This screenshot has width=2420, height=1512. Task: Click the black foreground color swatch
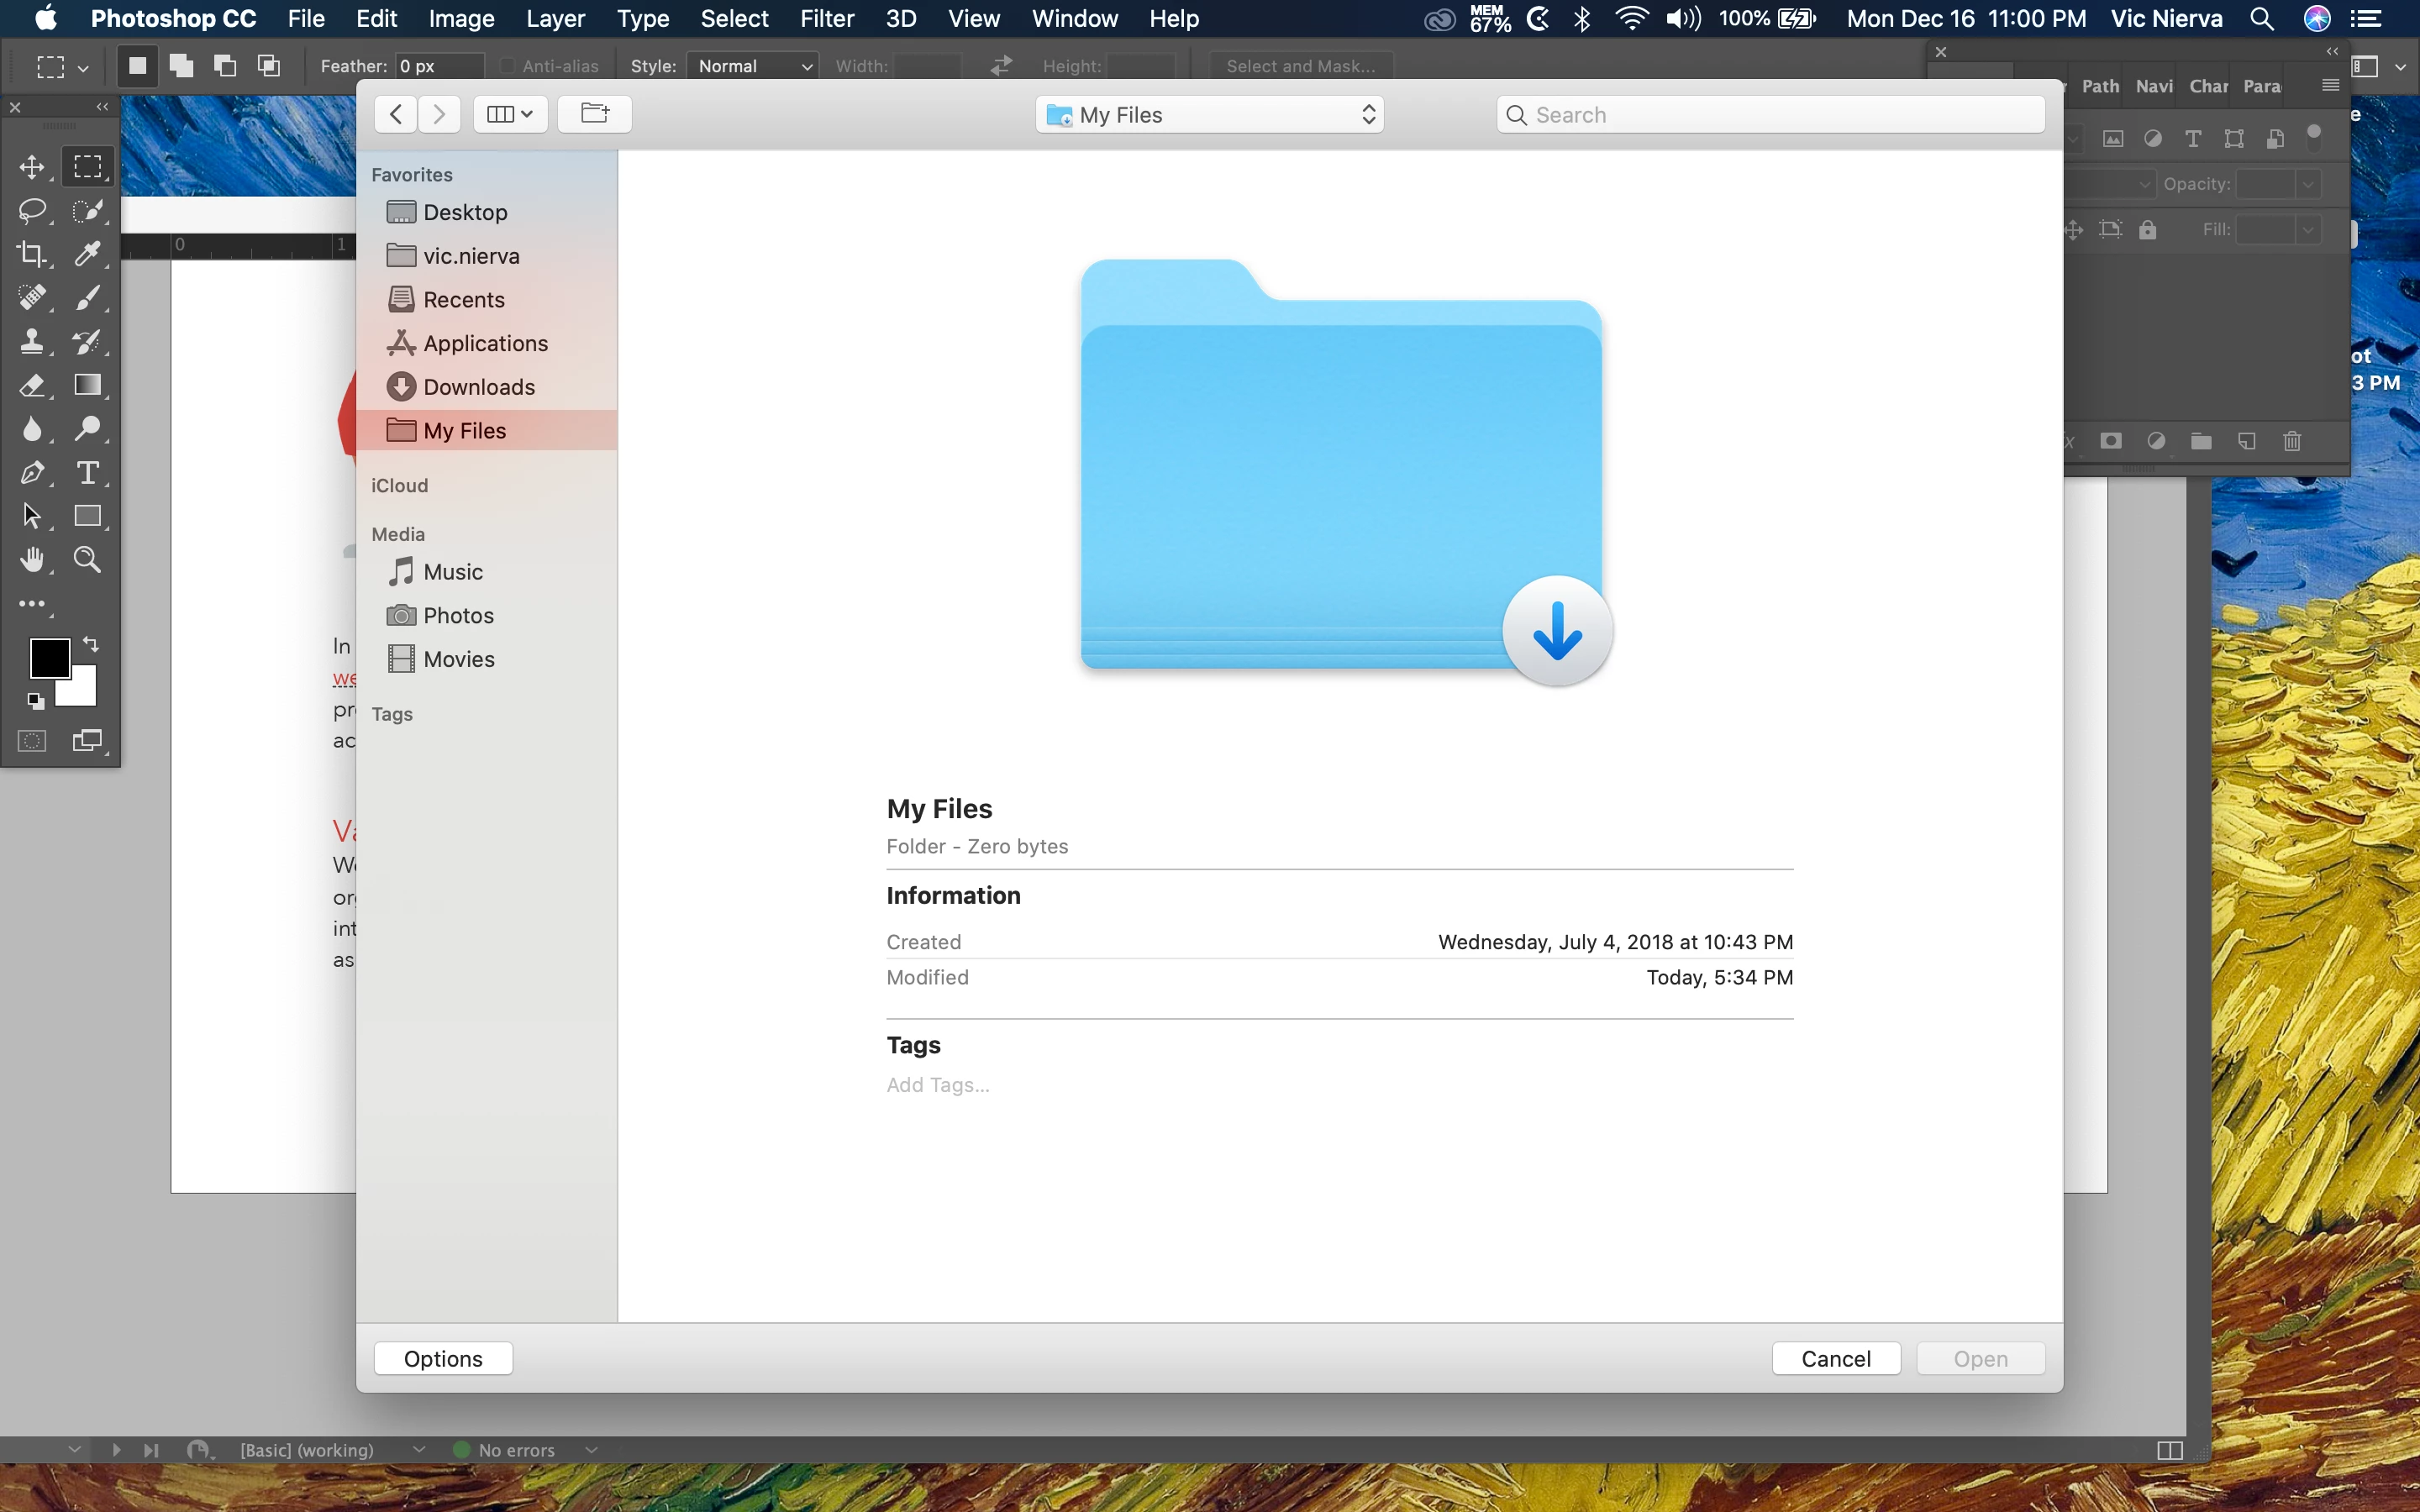coord(49,658)
